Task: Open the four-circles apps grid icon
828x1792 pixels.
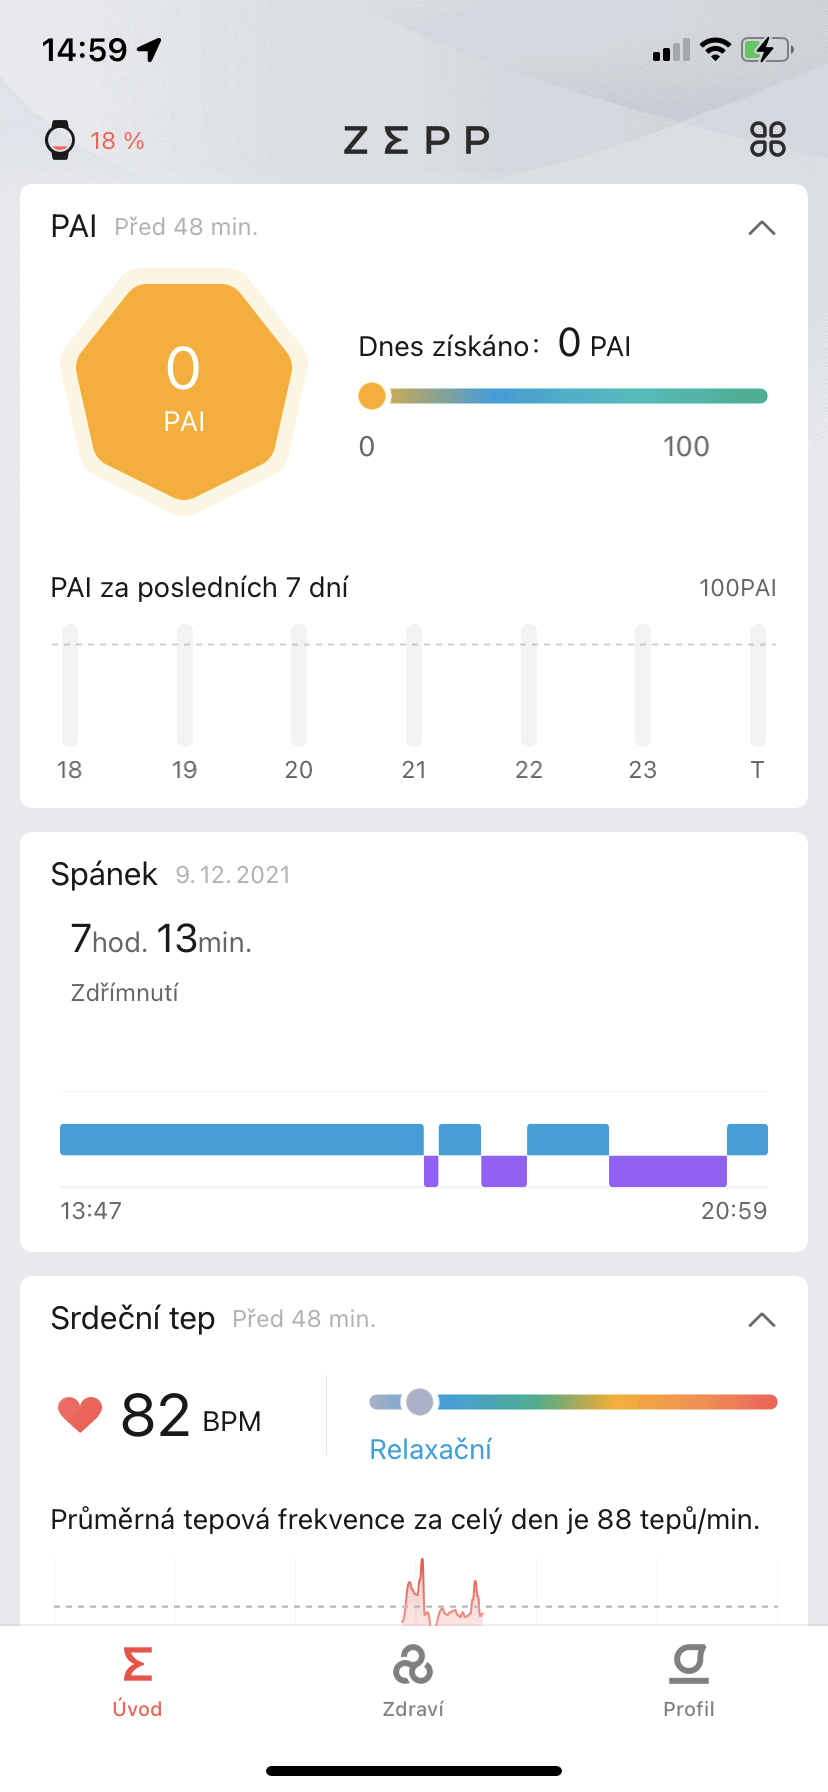Action: pos(768,139)
